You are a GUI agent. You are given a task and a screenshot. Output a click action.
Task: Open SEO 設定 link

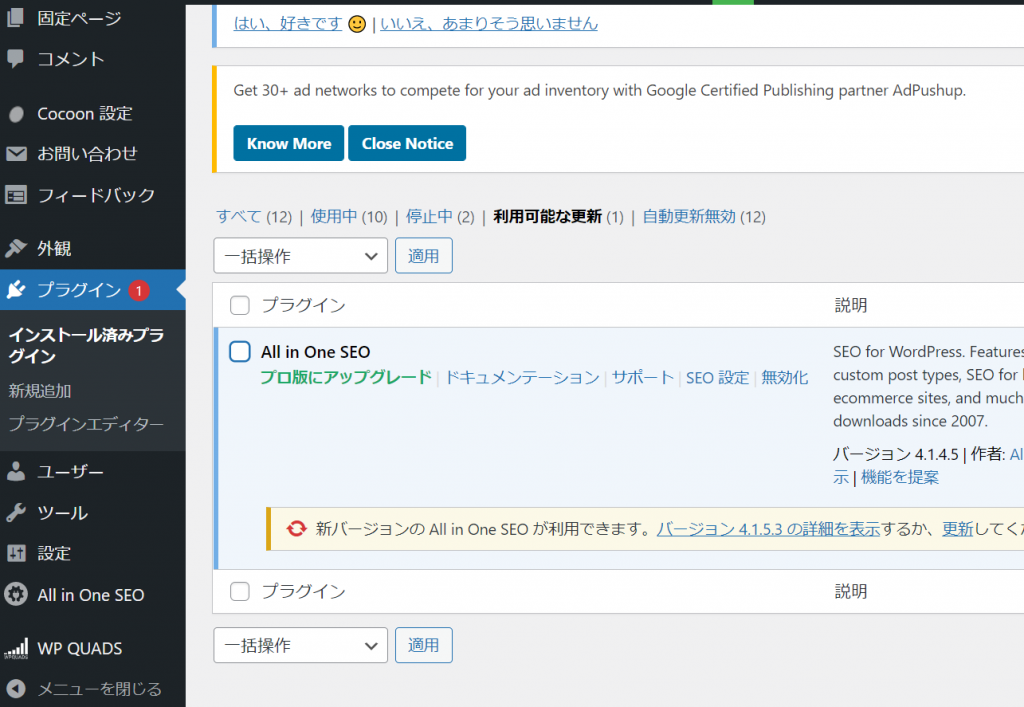coord(718,377)
